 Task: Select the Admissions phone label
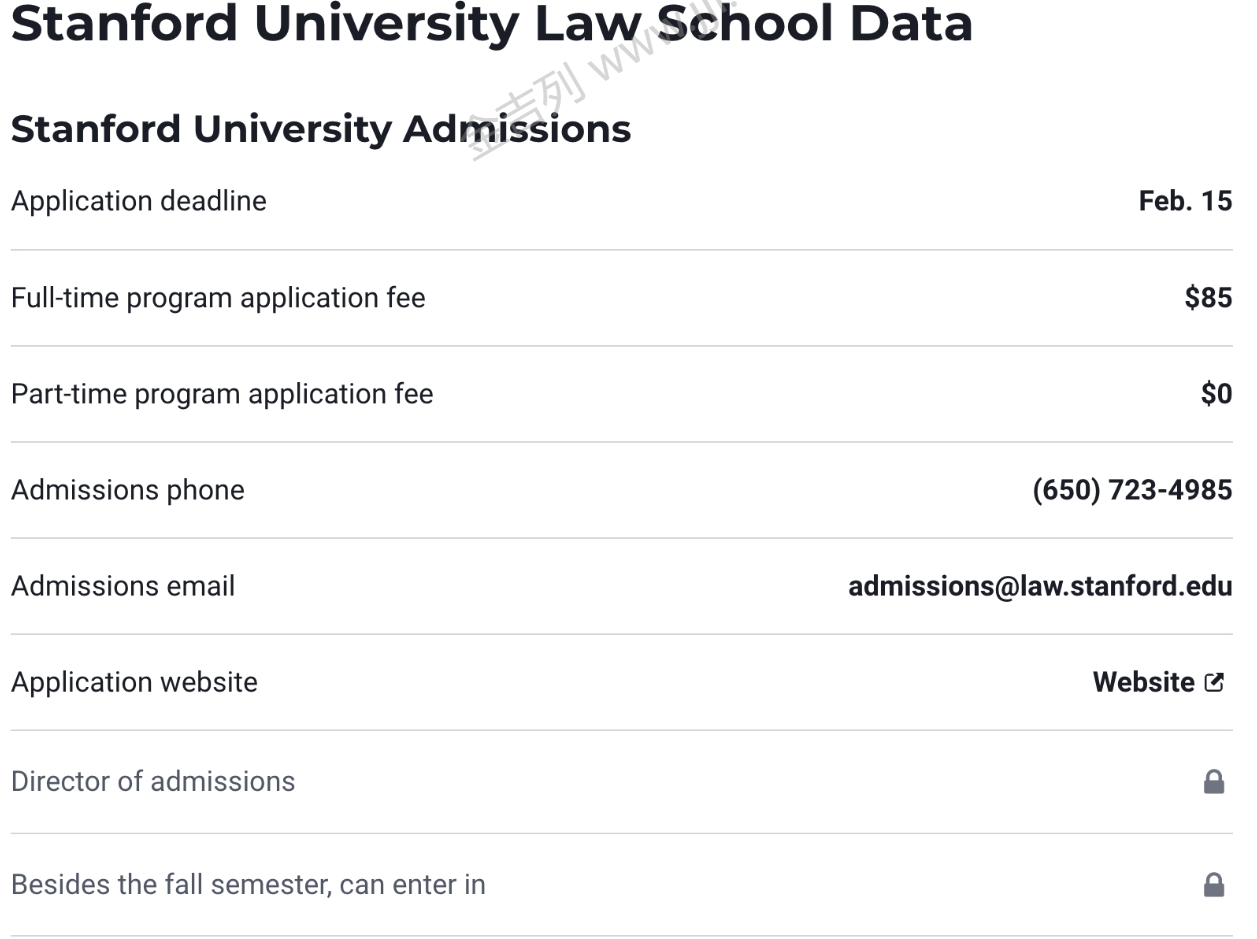coord(128,490)
